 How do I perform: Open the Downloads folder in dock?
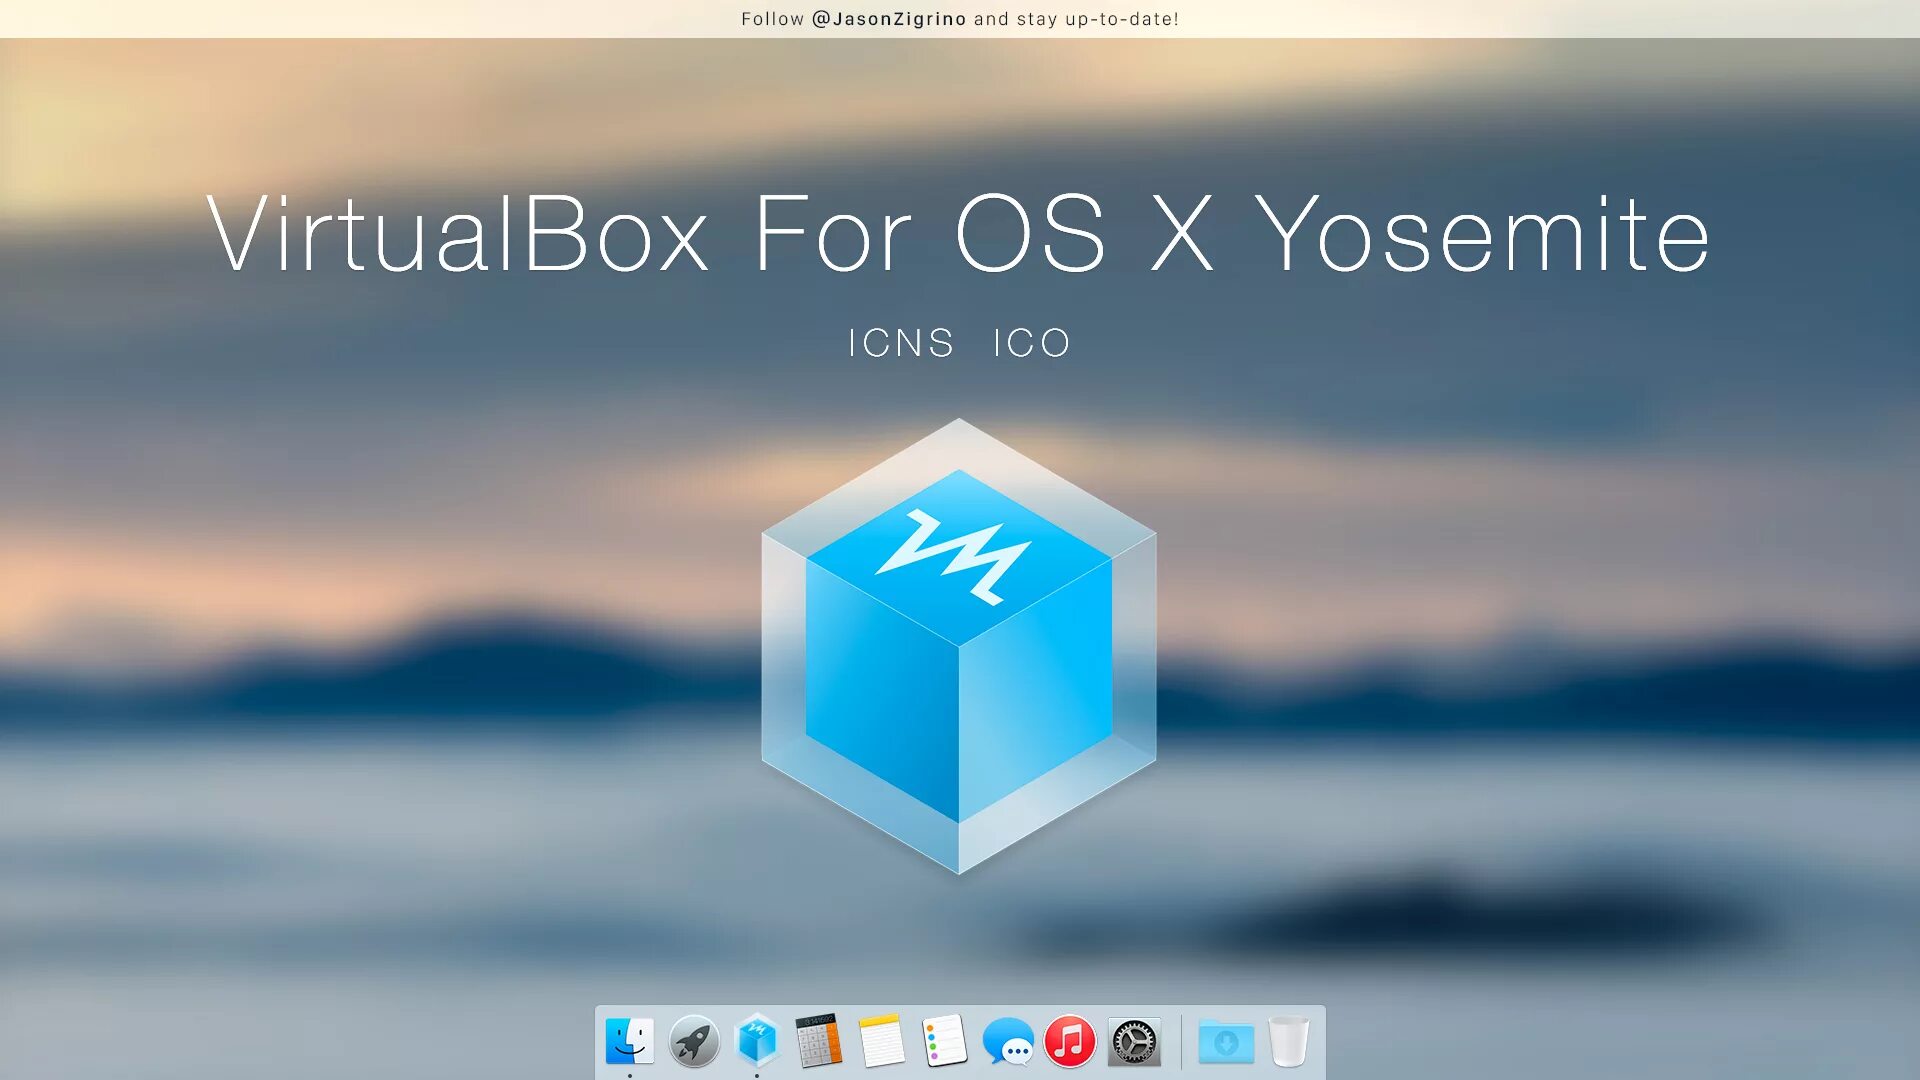pos(1226,1042)
